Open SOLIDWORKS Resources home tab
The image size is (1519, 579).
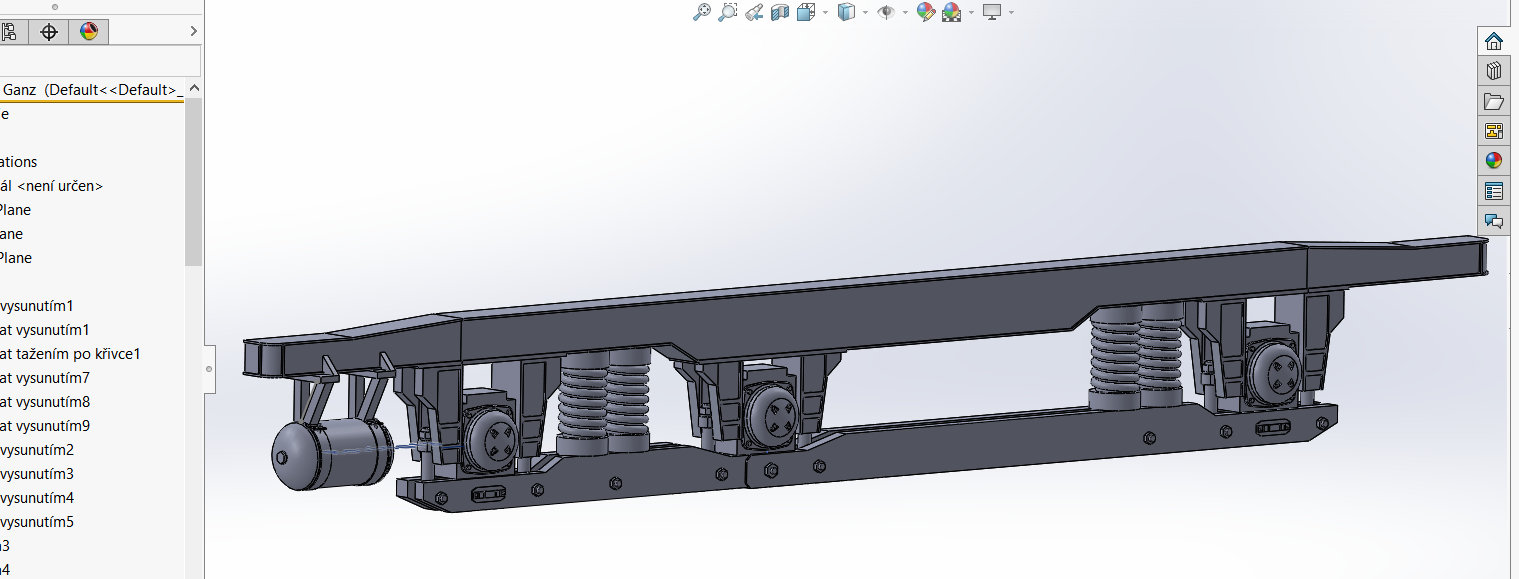pos(1494,41)
